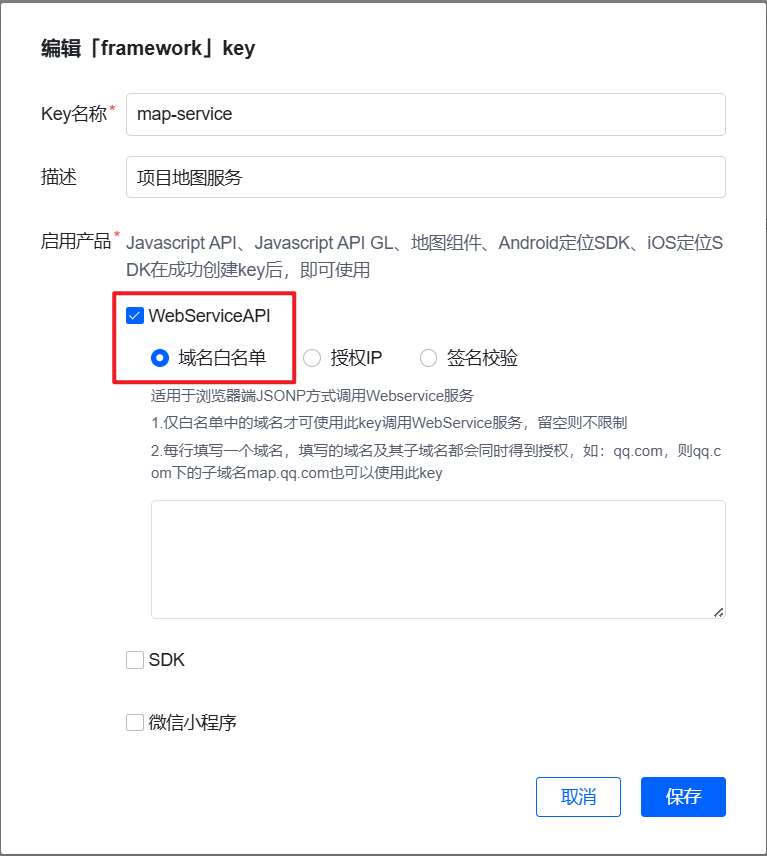The width and height of the screenshot is (767, 856).
Task: Uncheck the WebServiceAPI checkbox
Action: click(135, 316)
